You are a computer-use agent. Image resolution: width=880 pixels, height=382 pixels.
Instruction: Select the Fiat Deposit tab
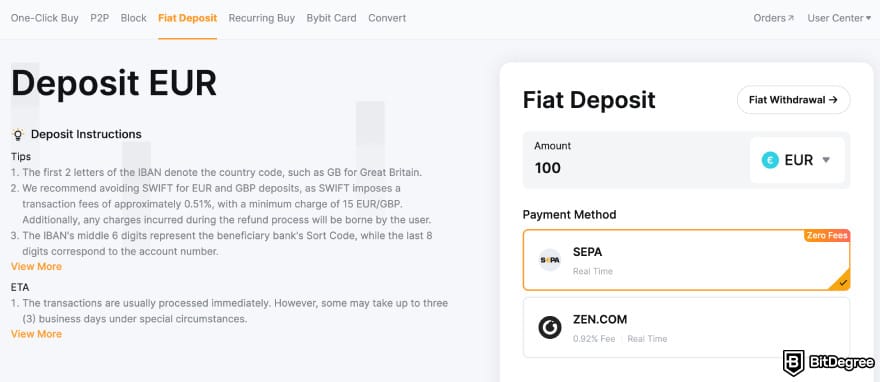click(x=187, y=18)
